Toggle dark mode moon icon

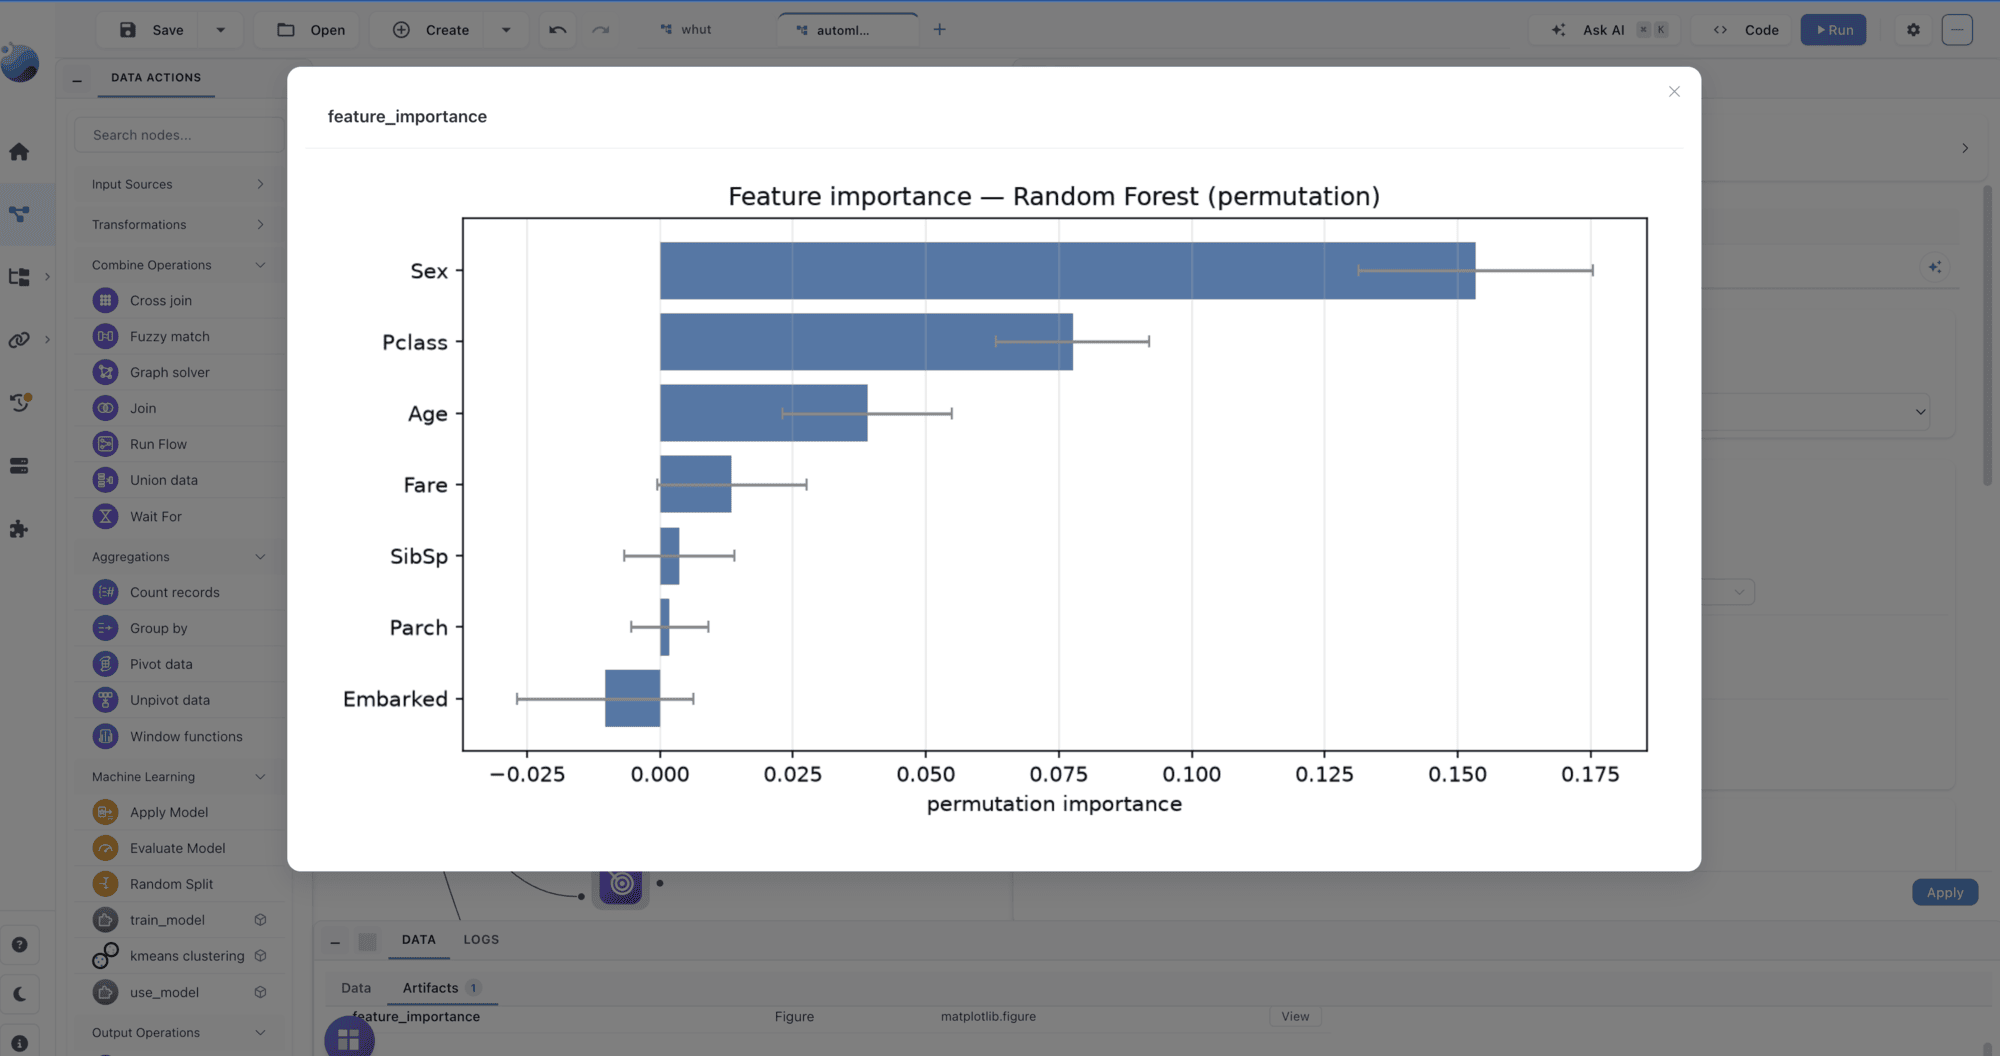(19, 994)
